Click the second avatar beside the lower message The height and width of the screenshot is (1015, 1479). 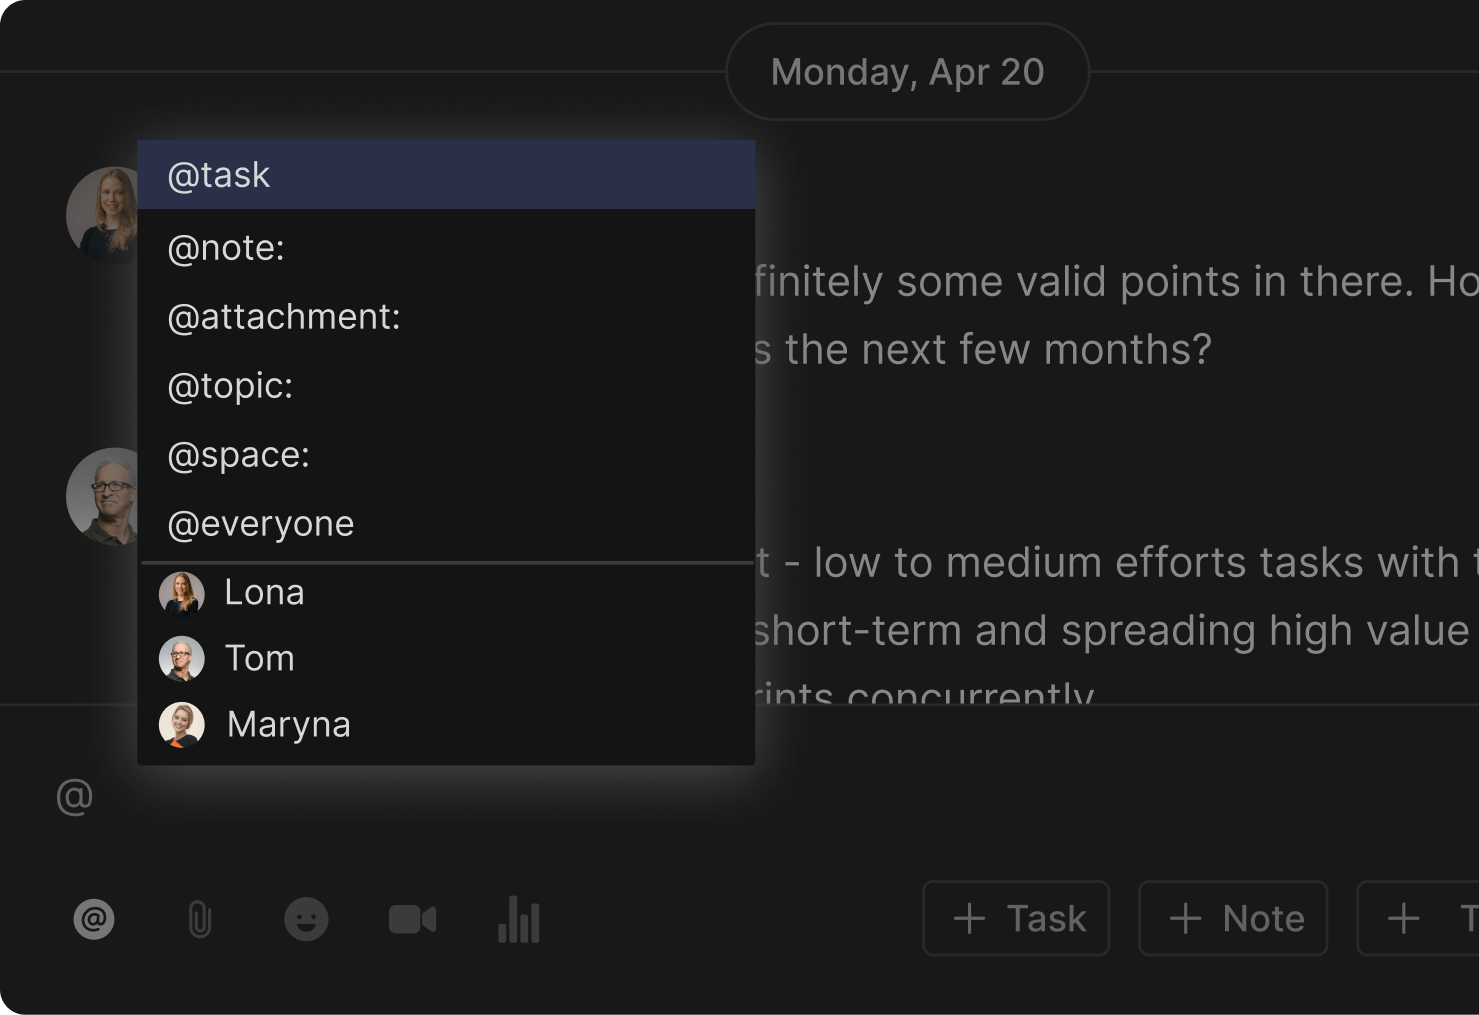pos(104,496)
